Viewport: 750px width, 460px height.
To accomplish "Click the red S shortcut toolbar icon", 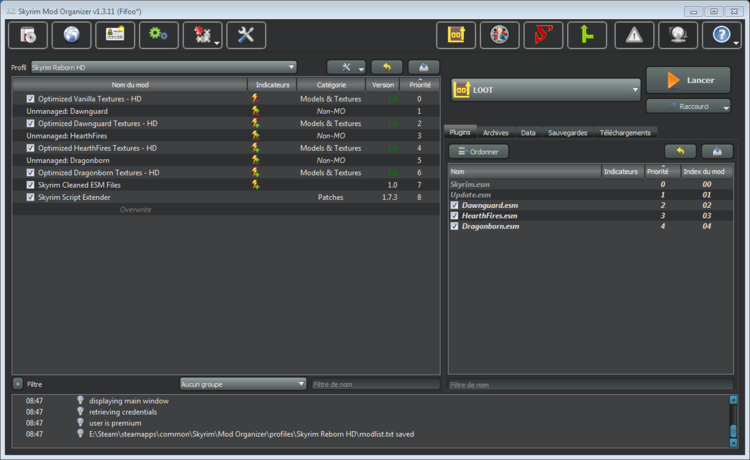I will pyautogui.click(x=543, y=35).
